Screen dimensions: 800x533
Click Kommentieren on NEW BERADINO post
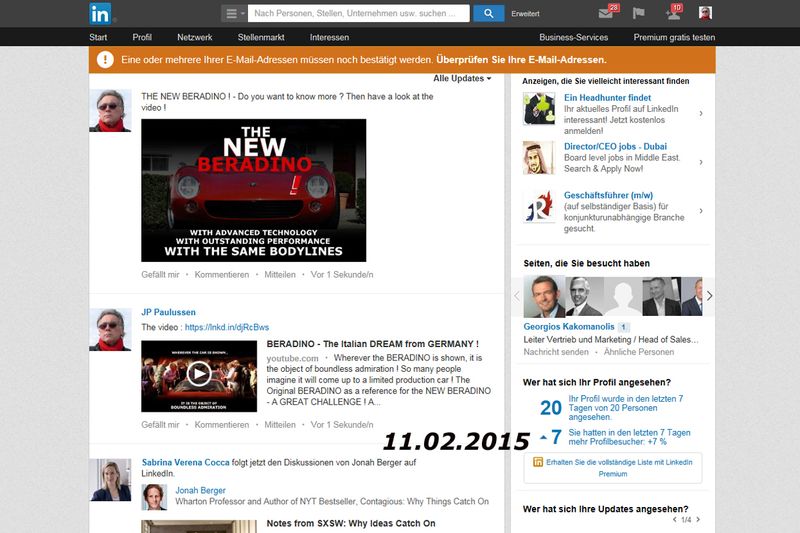point(221,274)
